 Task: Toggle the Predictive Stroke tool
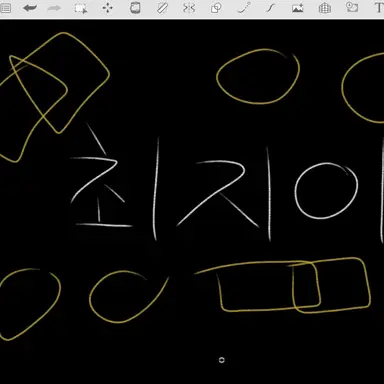(244, 8)
